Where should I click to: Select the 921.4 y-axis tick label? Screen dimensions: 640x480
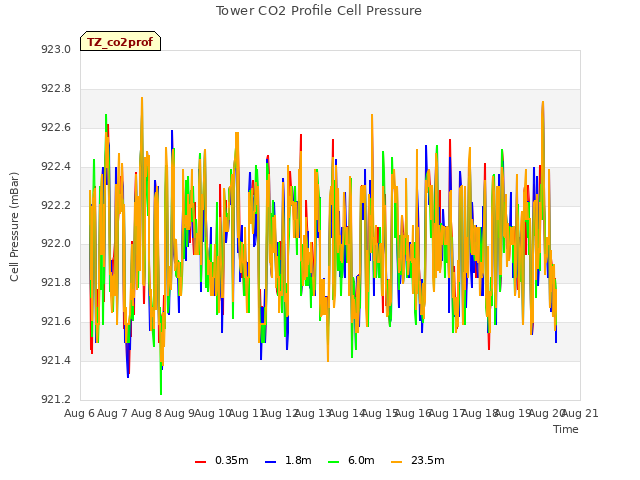56,360
